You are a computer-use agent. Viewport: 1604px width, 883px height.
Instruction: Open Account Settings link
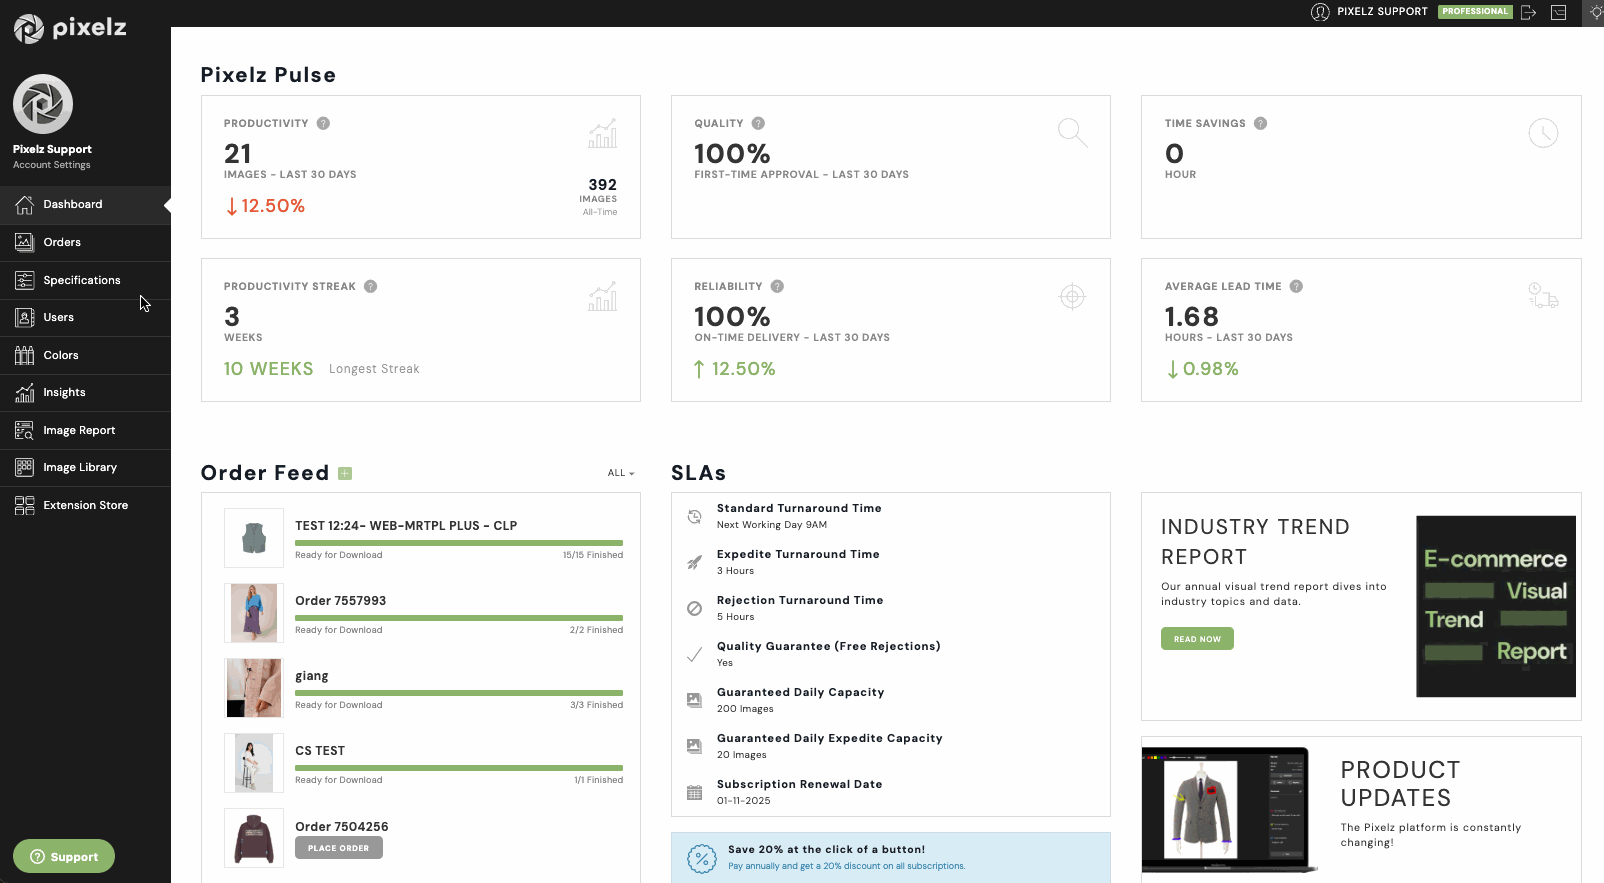[52, 165]
